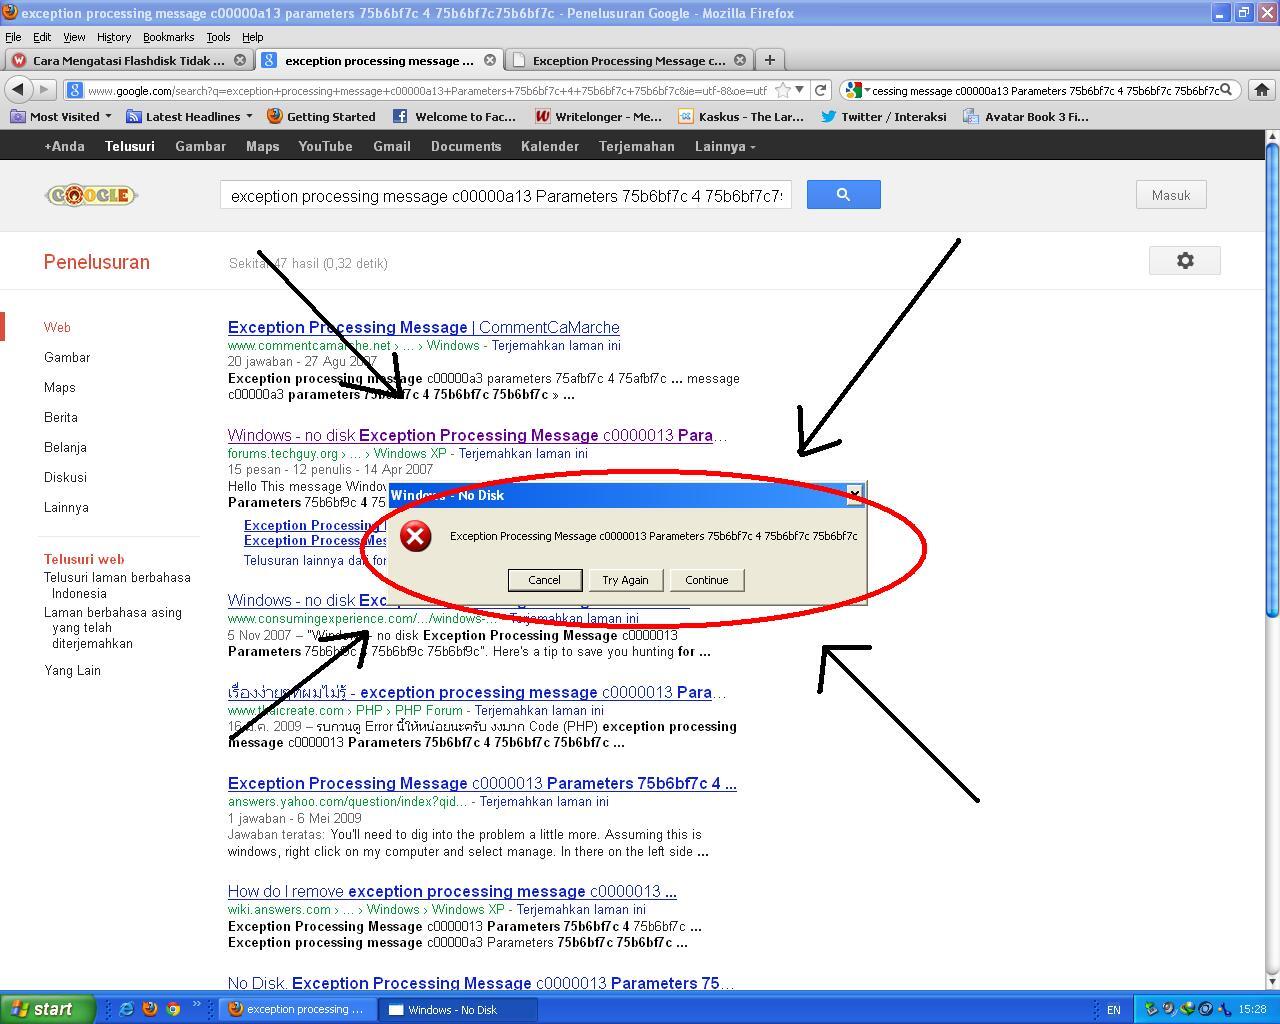Open the 'Avatar Book 3 Fi...' bookmark

pos(1026,117)
